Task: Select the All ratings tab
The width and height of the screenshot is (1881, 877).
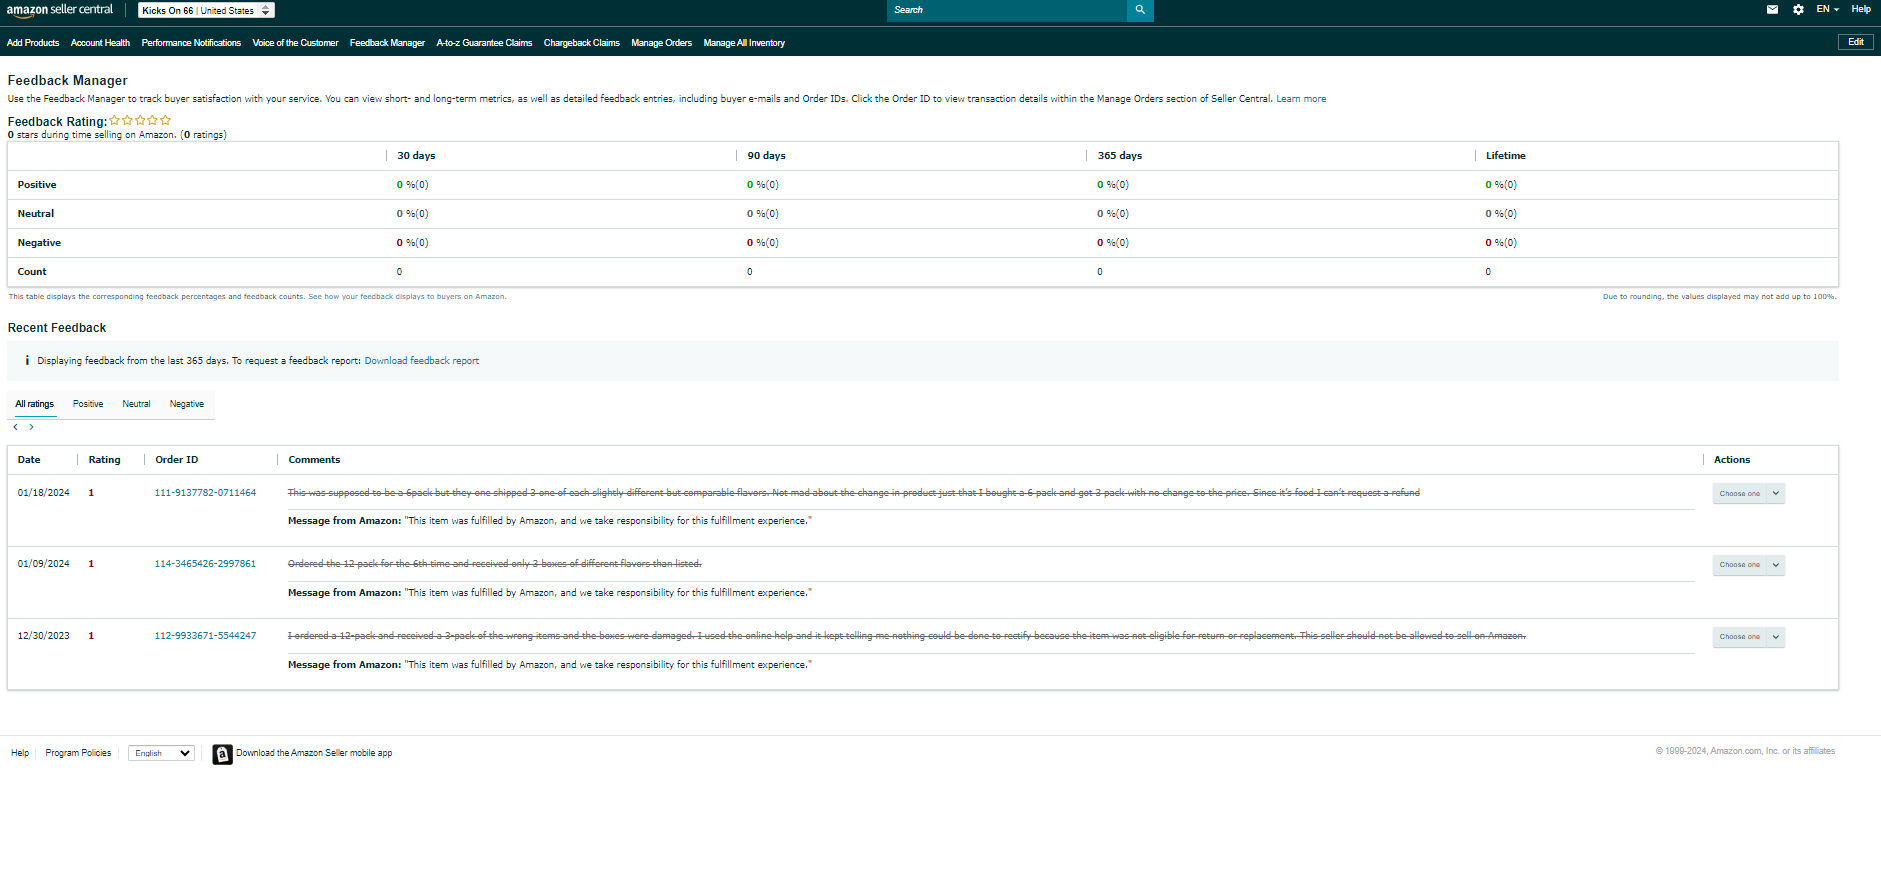Action: (x=35, y=404)
